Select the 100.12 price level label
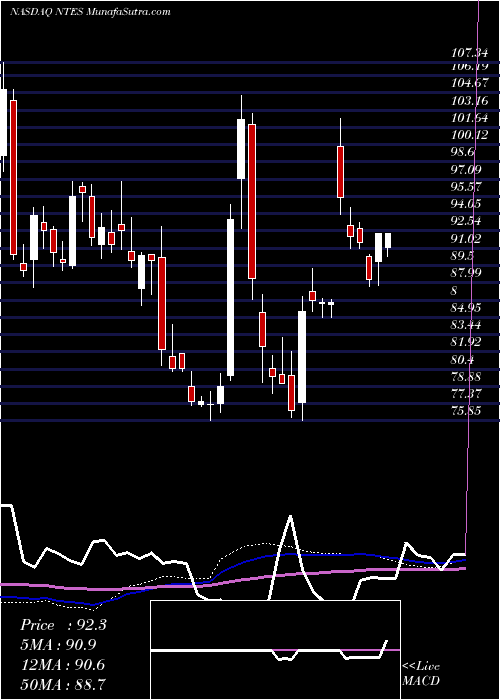500x700 pixels. [469, 135]
